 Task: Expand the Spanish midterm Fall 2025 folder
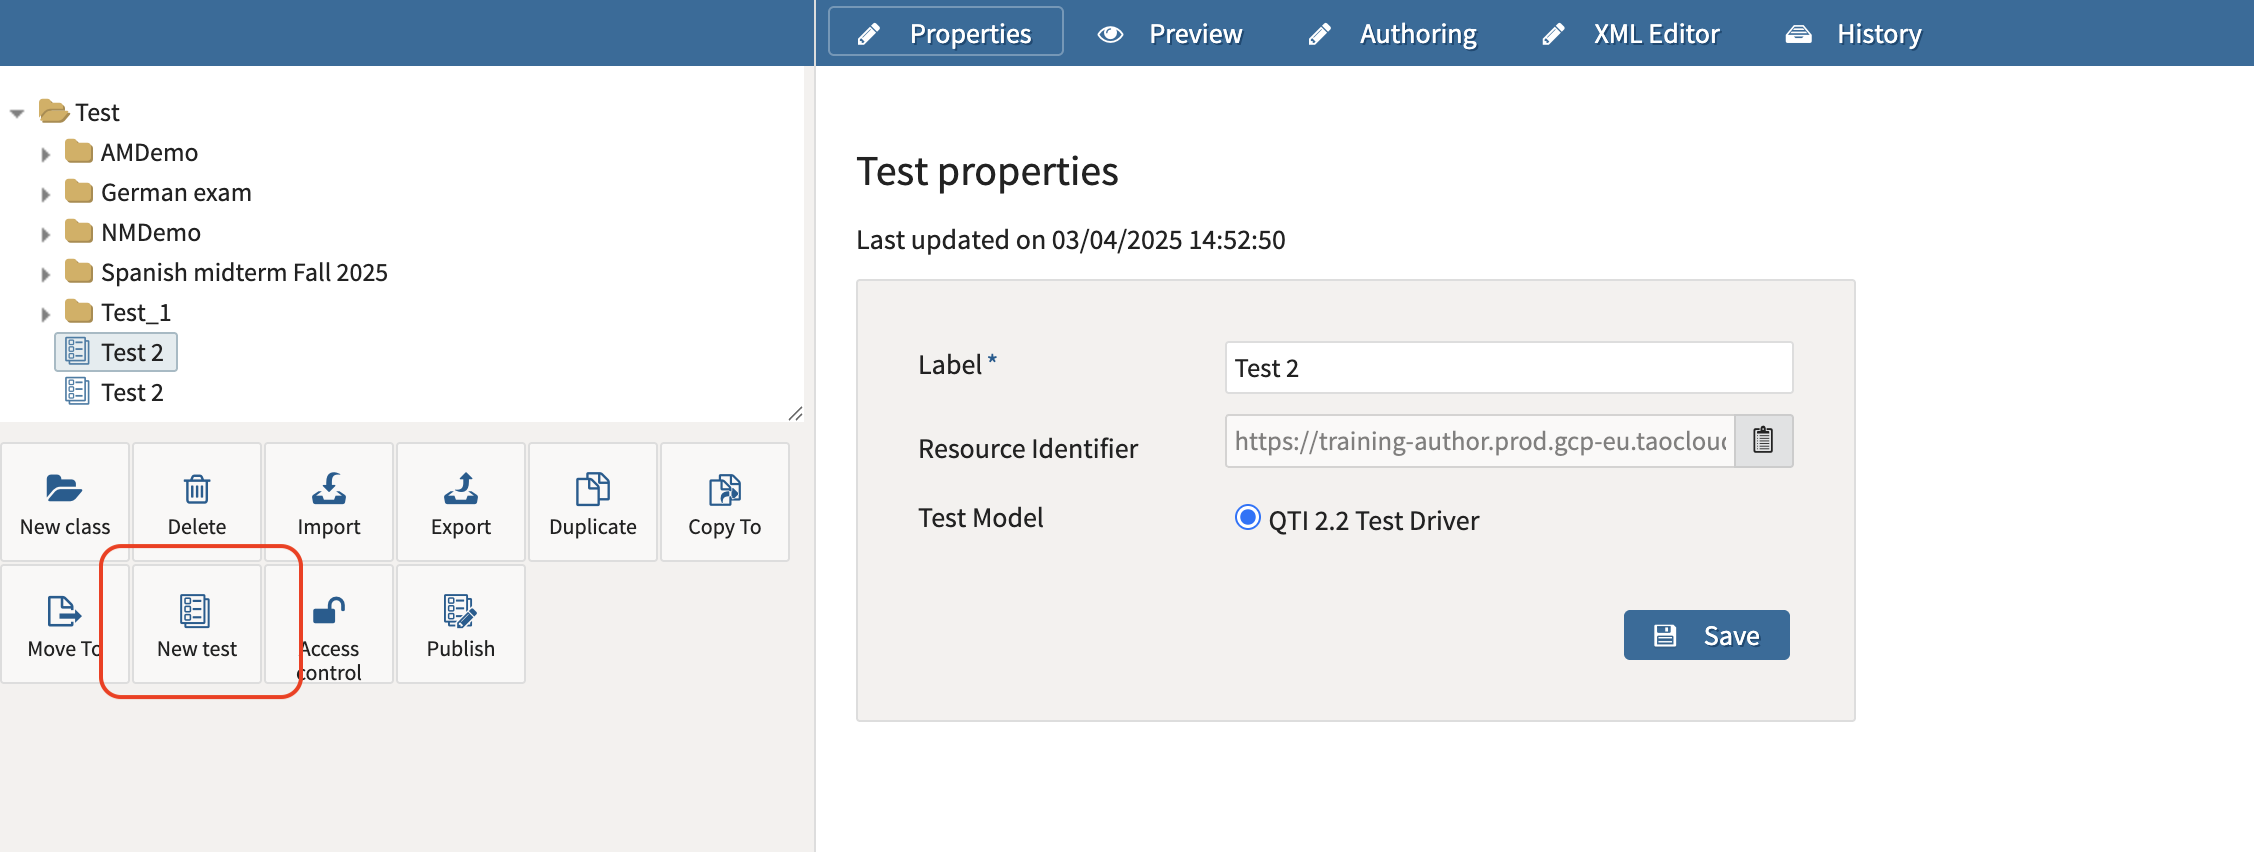click(45, 274)
